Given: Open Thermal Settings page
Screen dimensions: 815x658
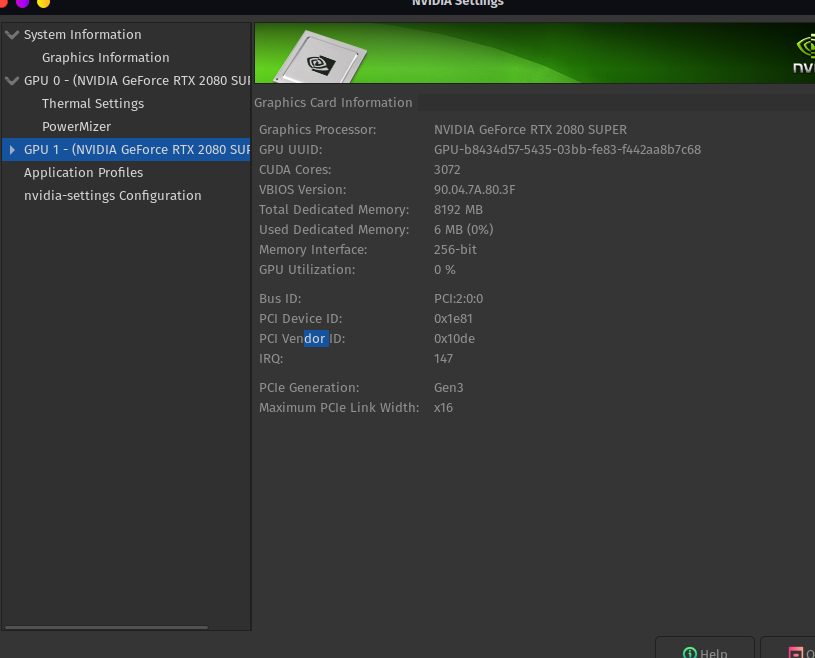Looking at the screenshot, I should tap(93, 103).
